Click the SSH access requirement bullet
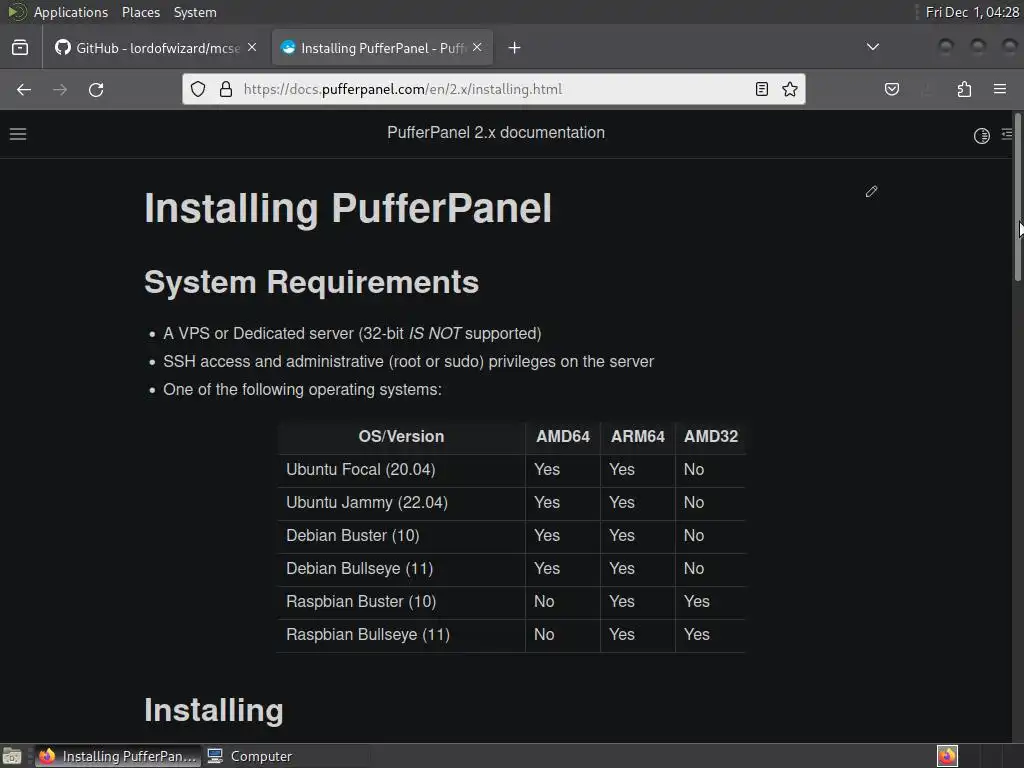1024x768 pixels. pyautogui.click(x=408, y=362)
